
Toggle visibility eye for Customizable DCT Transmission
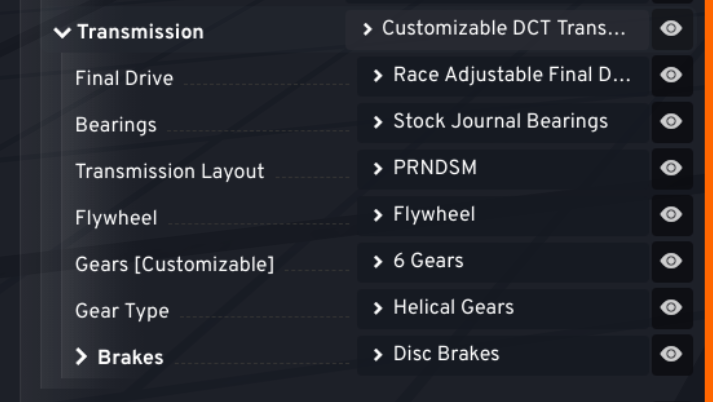[672, 29]
